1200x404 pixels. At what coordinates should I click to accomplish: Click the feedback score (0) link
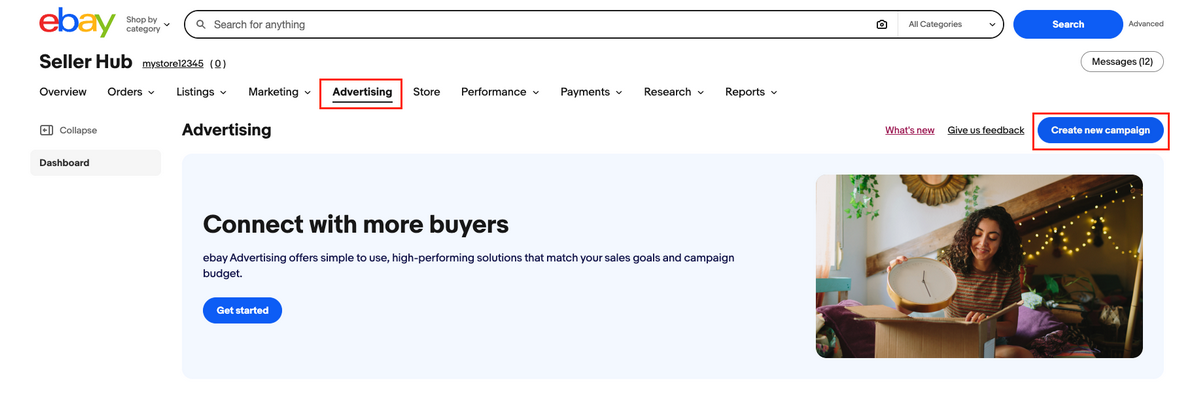click(217, 63)
